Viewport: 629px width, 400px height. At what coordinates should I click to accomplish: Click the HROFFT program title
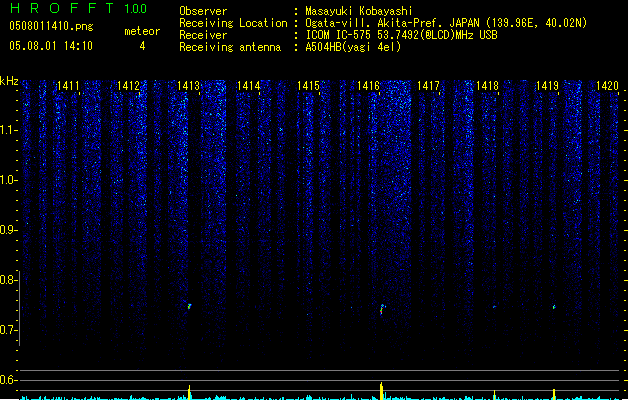point(62,8)
